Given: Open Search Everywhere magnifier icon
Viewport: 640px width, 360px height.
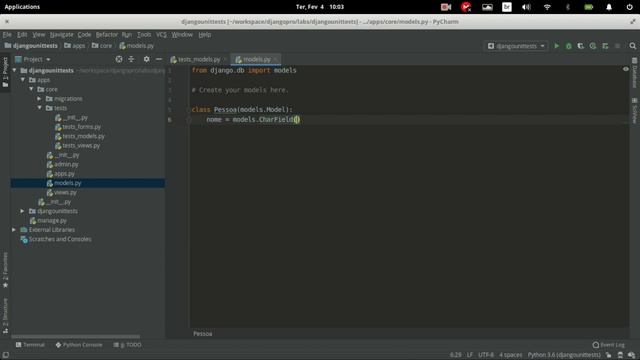Looking at the screenshot, I should [x=632, y=46].
